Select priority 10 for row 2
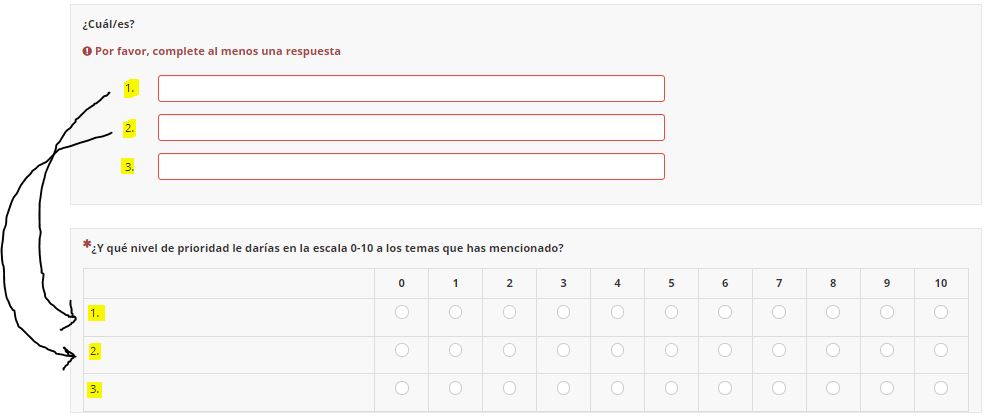 point(941,351)
